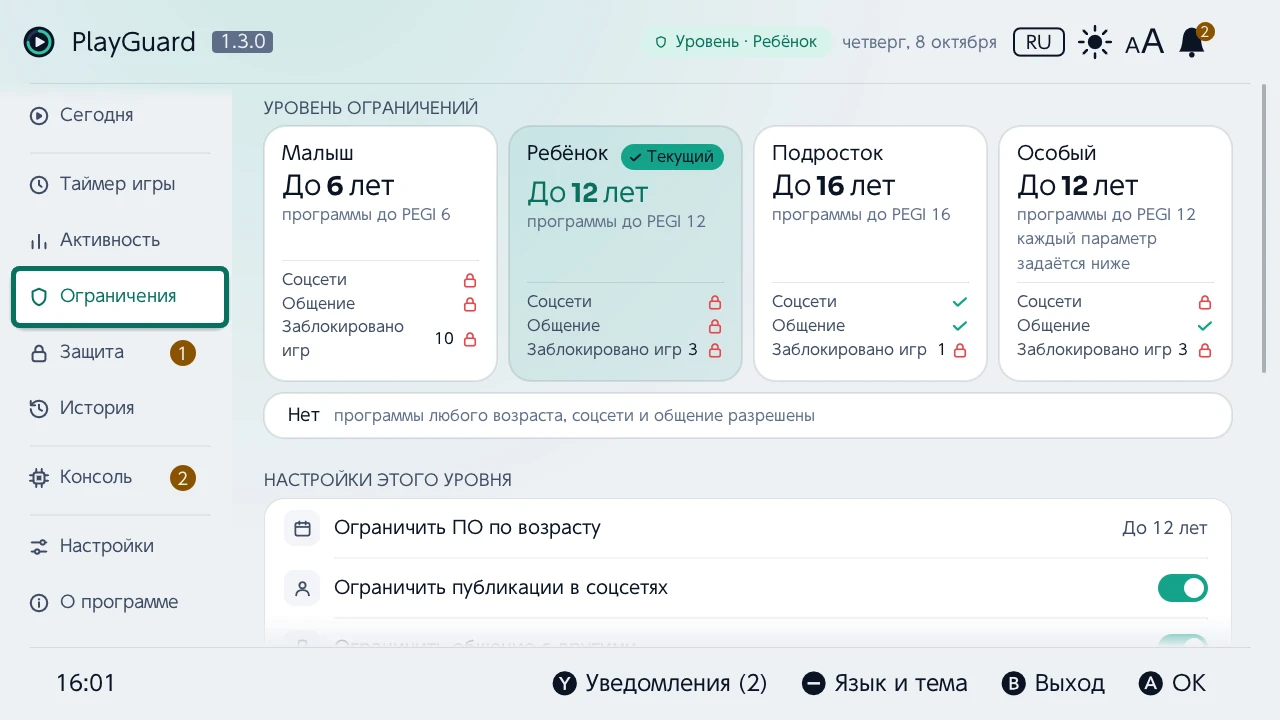Image resolution: width=1280 pixels, height=720 pixels.
Task: Click the A button icon for OK
Action: (x=1151, y=684)
